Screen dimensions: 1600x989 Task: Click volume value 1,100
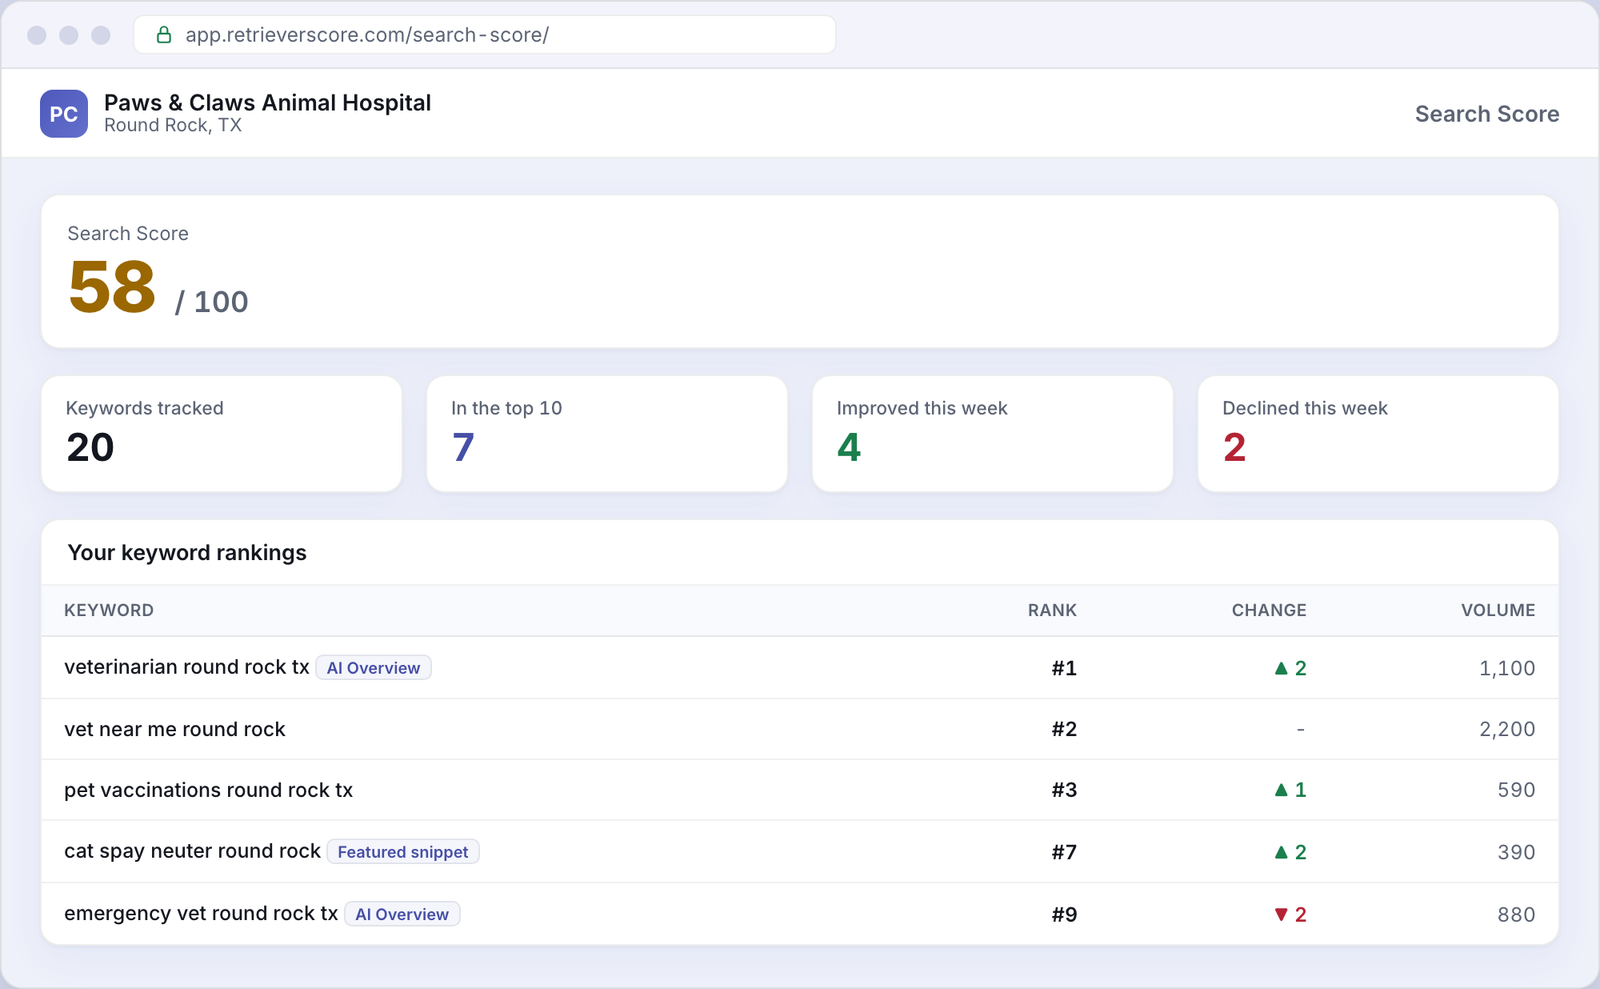click(x=1507, y=668)
